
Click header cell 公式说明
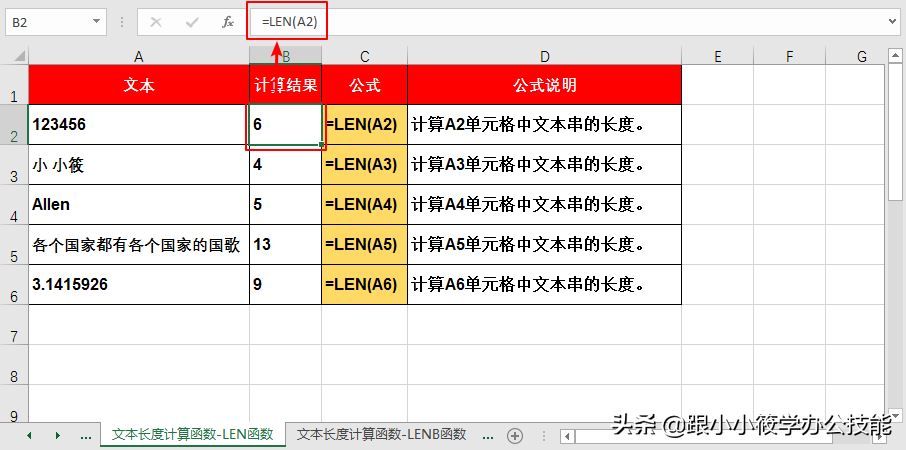click(544, 85)
